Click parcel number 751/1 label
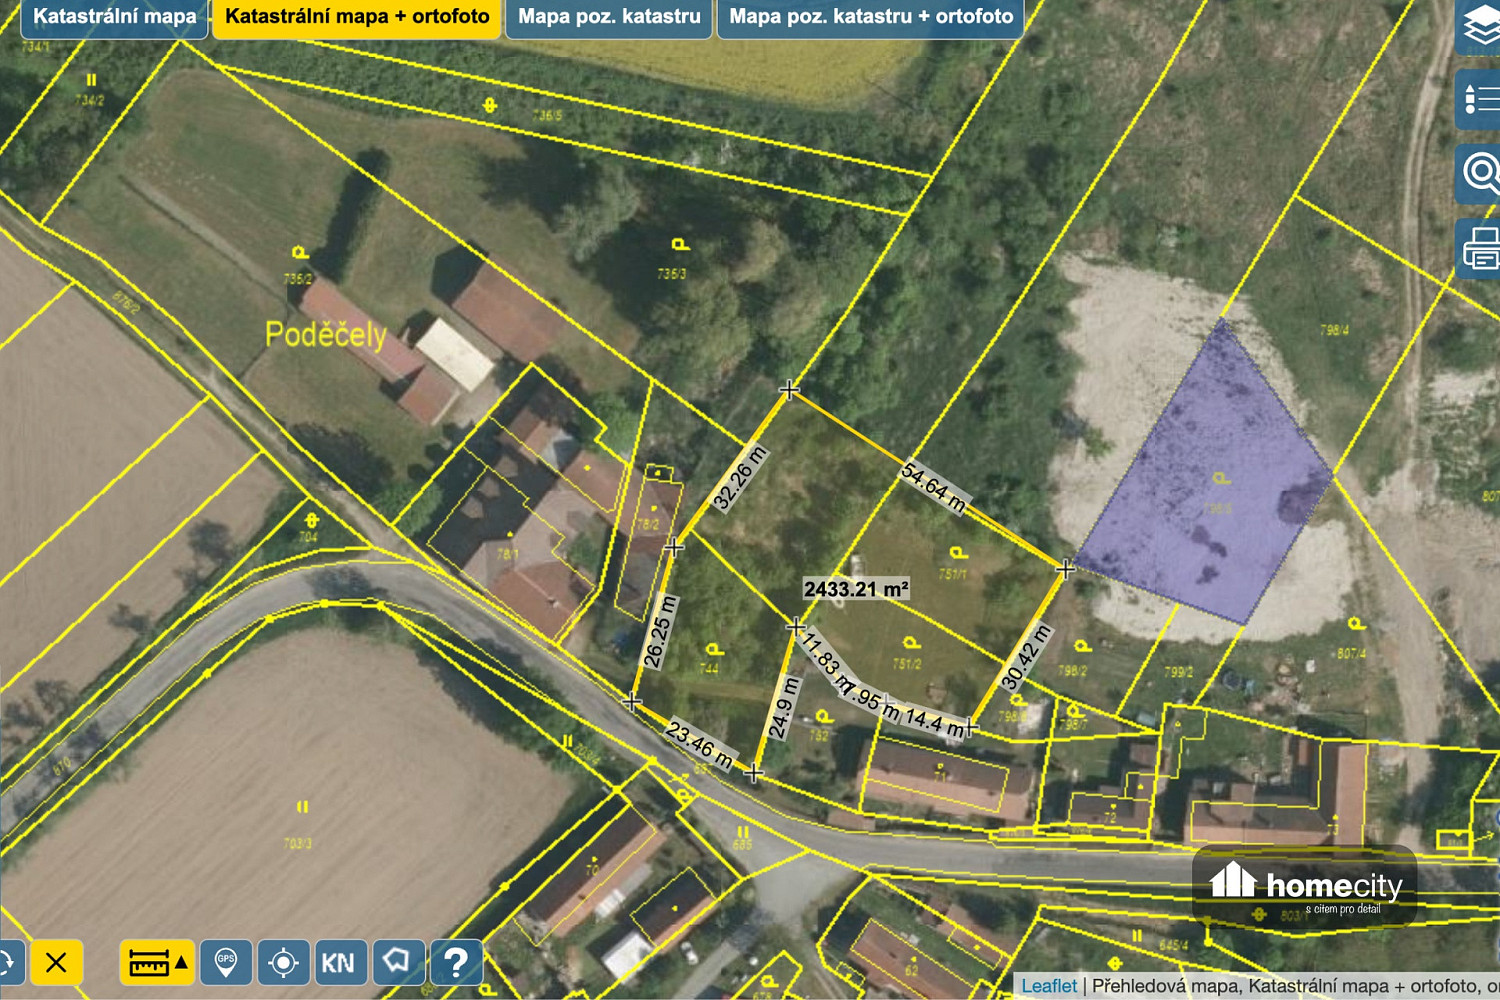 coord(953,574)
